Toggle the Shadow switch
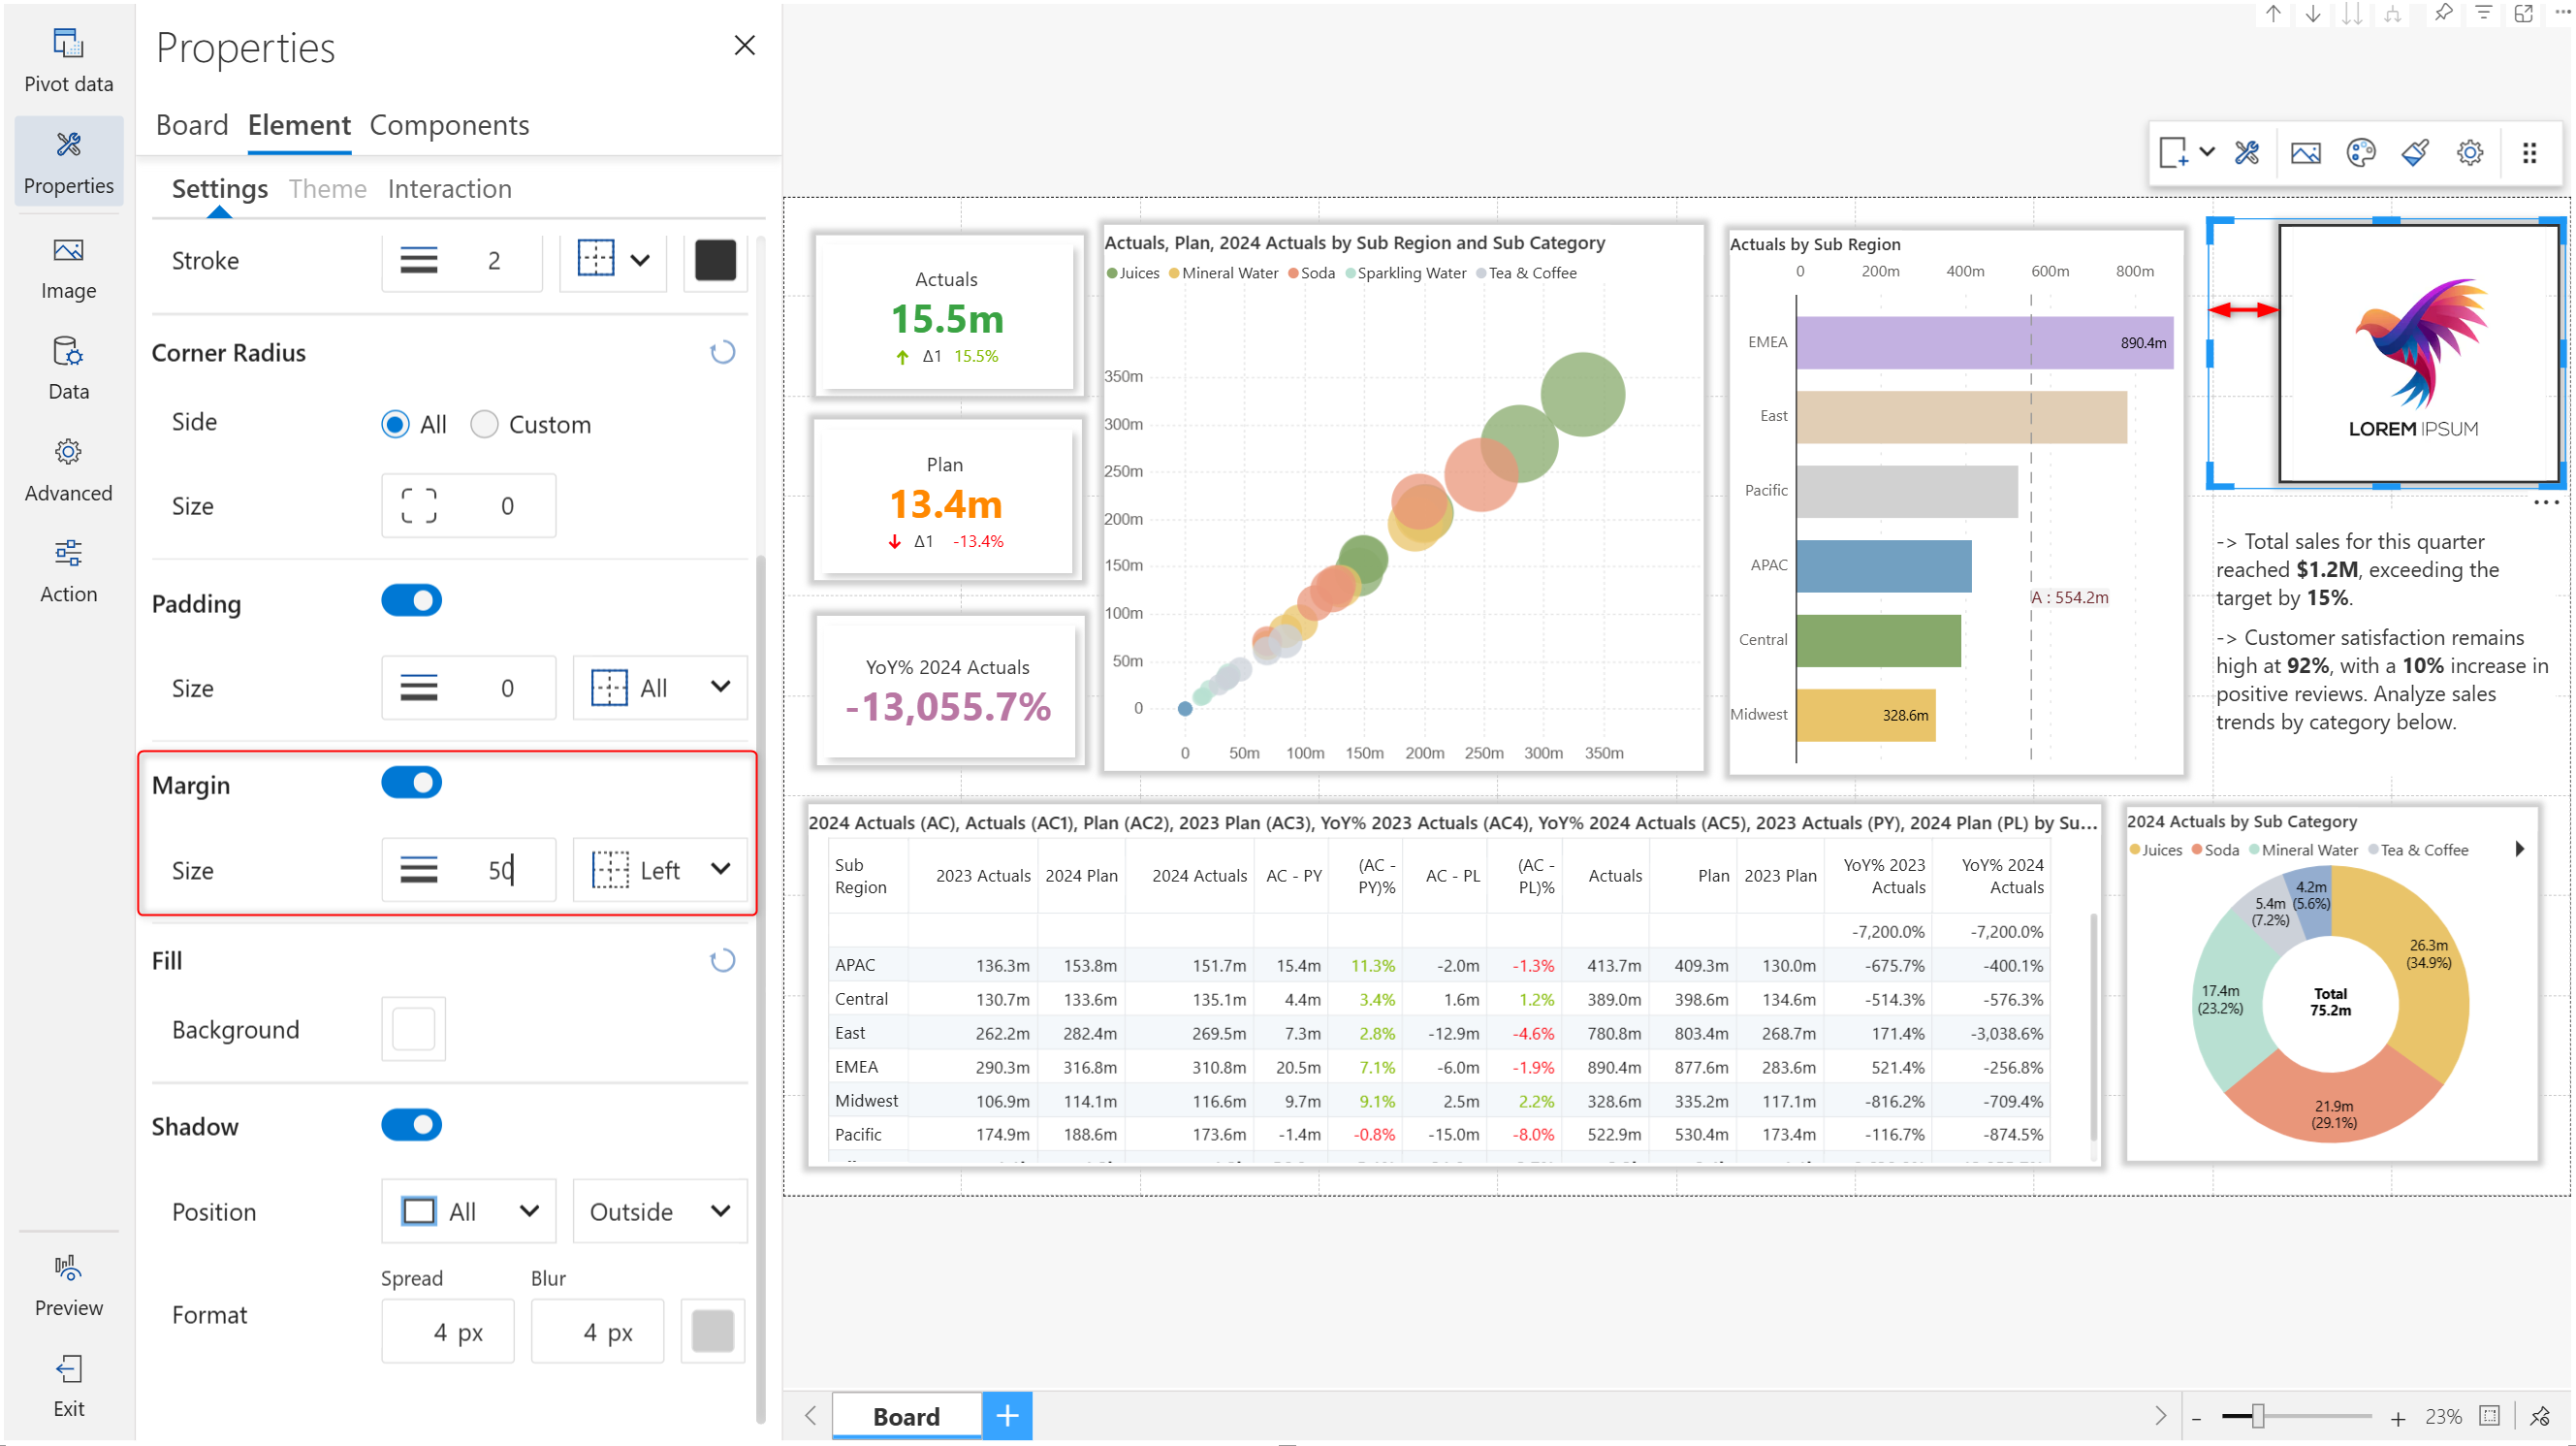2576x1446 pixels. pos(411,1125)
